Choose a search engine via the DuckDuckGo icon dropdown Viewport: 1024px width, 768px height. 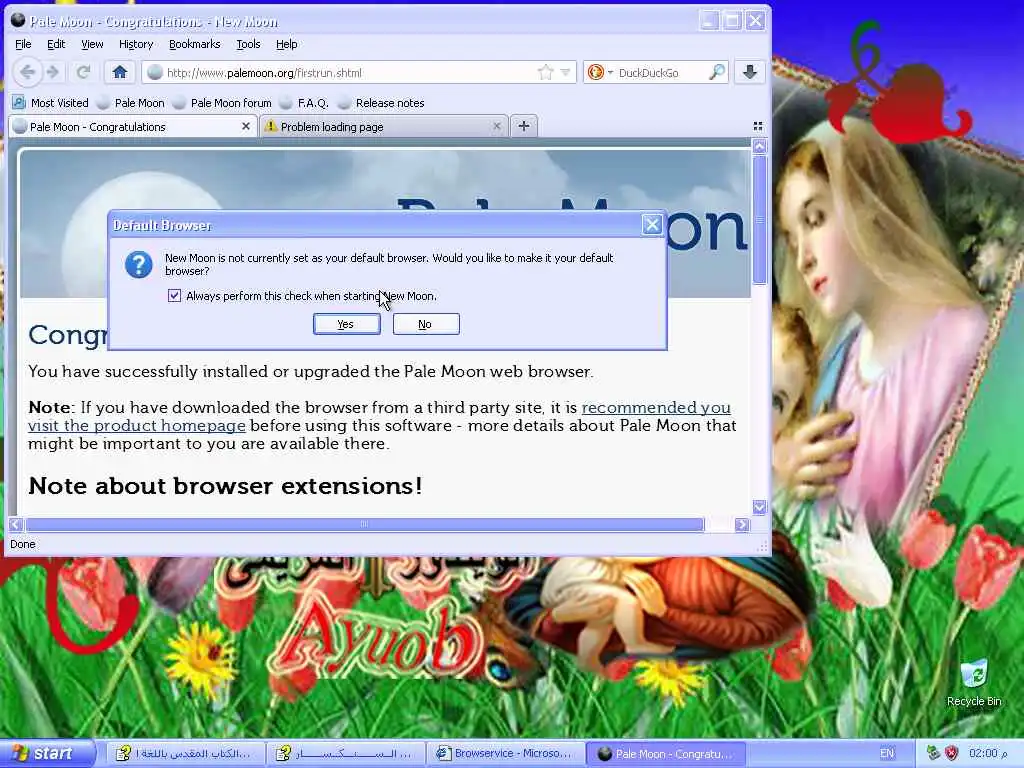click(x=600, y=72)
